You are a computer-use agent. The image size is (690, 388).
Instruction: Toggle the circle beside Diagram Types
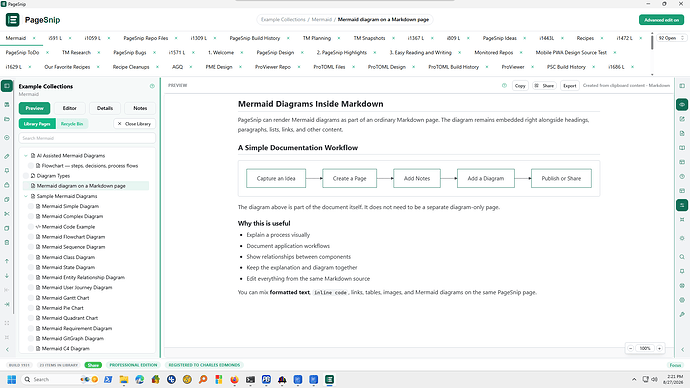26,176
